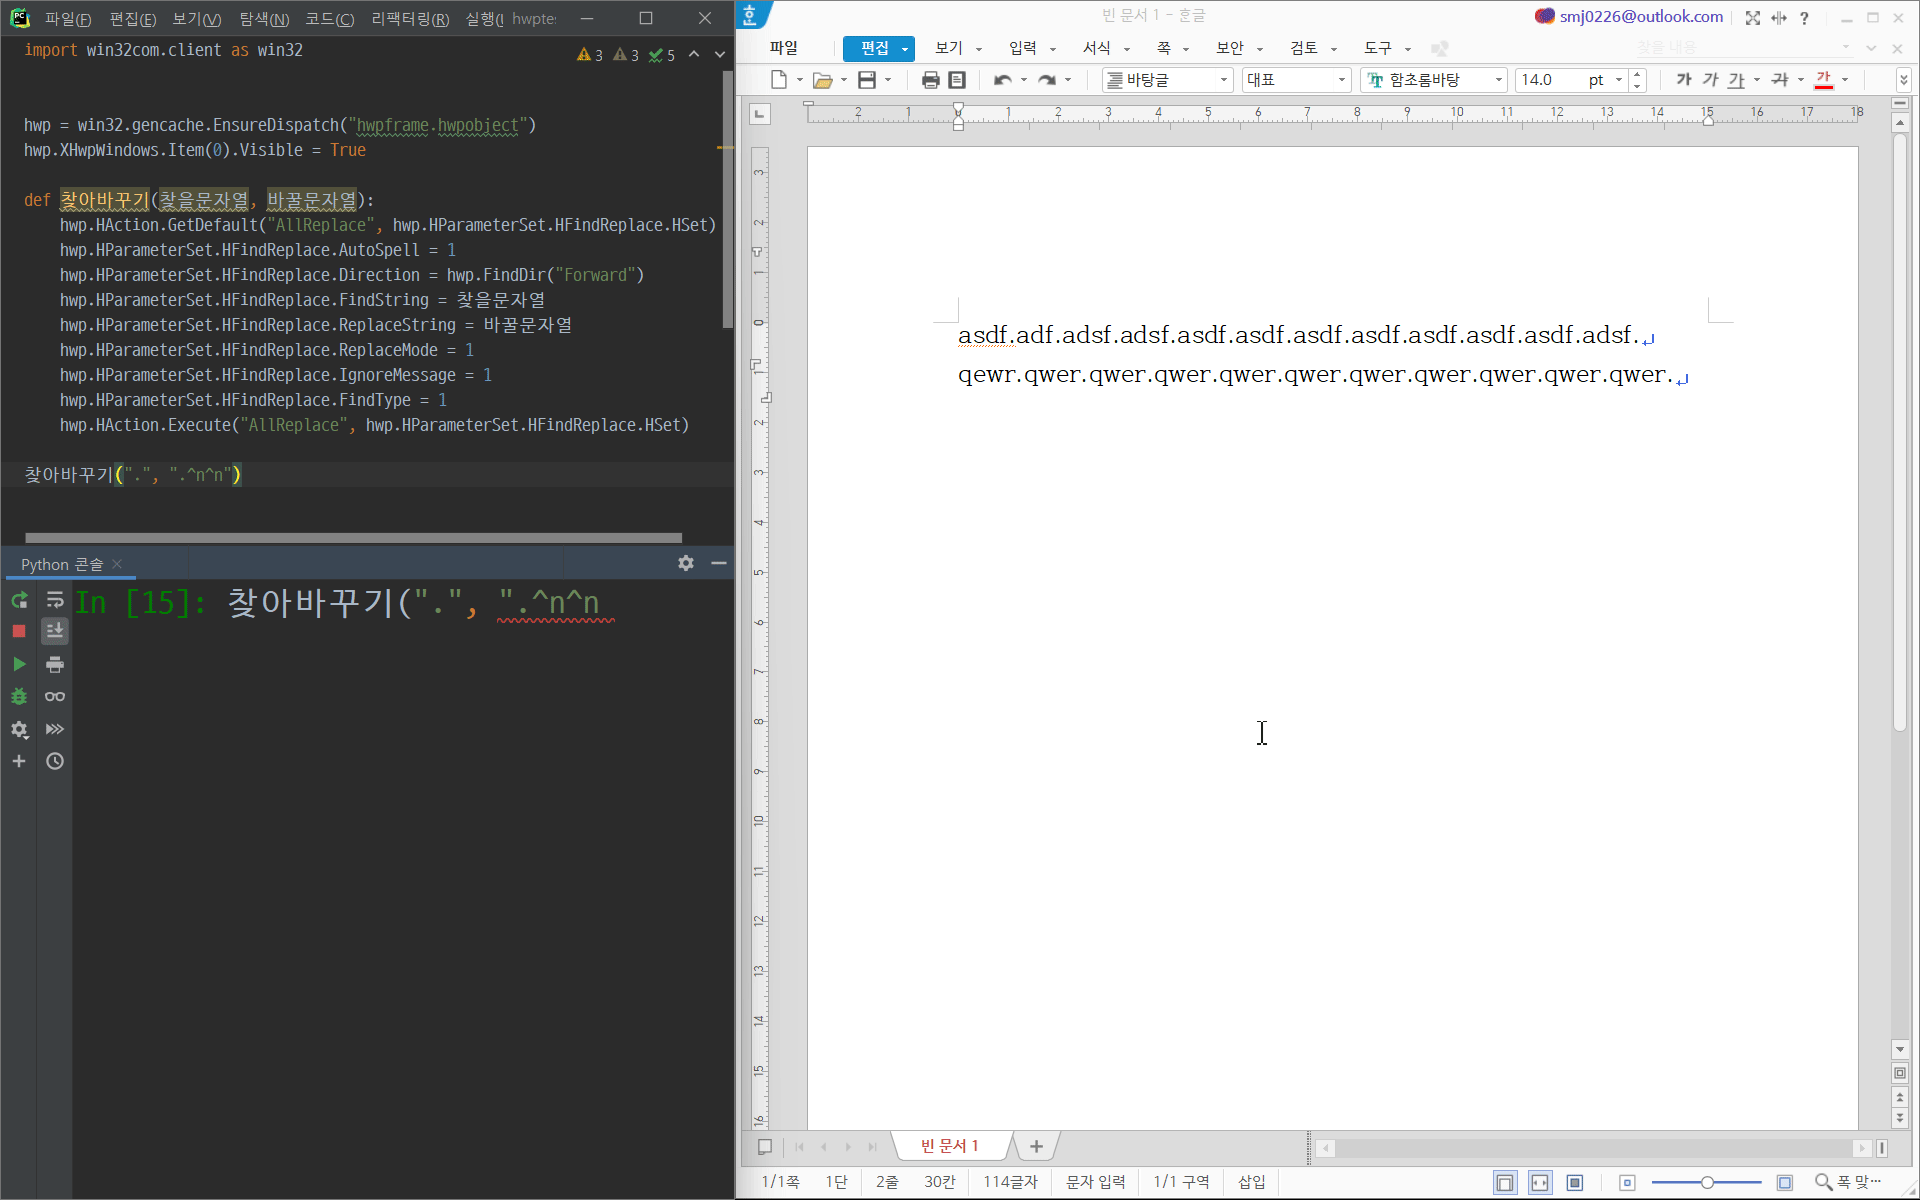Click the console history clock icon
Image resolution: width=1920 pixels, height=1200 pixels.
55,761
